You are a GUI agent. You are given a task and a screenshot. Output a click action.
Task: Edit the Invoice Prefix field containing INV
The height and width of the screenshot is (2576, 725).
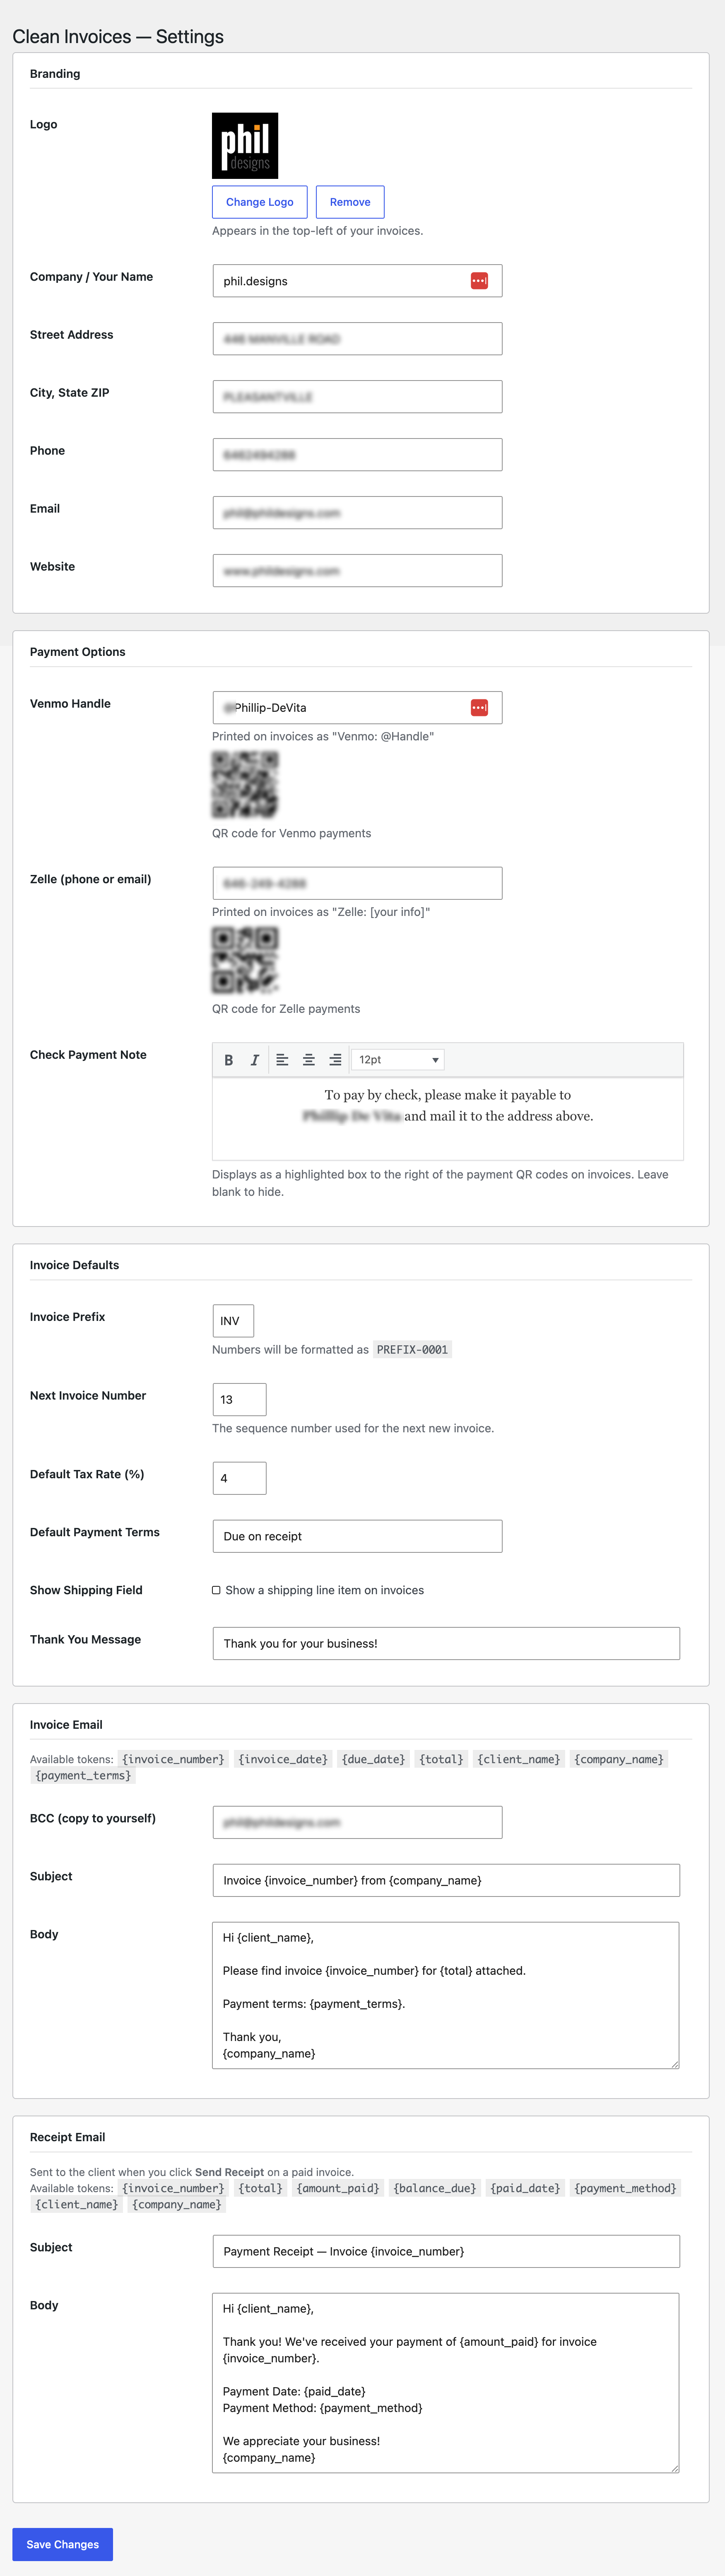point(233,1321)
